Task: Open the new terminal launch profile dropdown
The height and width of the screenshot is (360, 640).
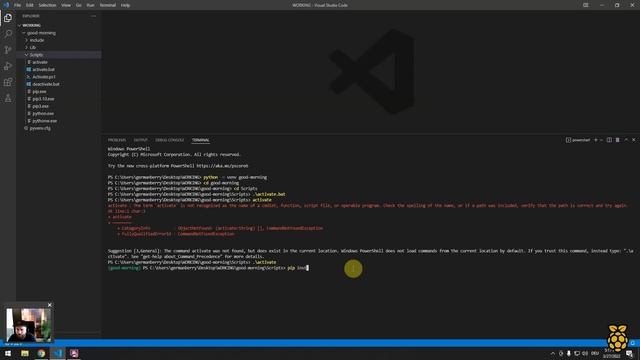Action: tap(601, 140)
